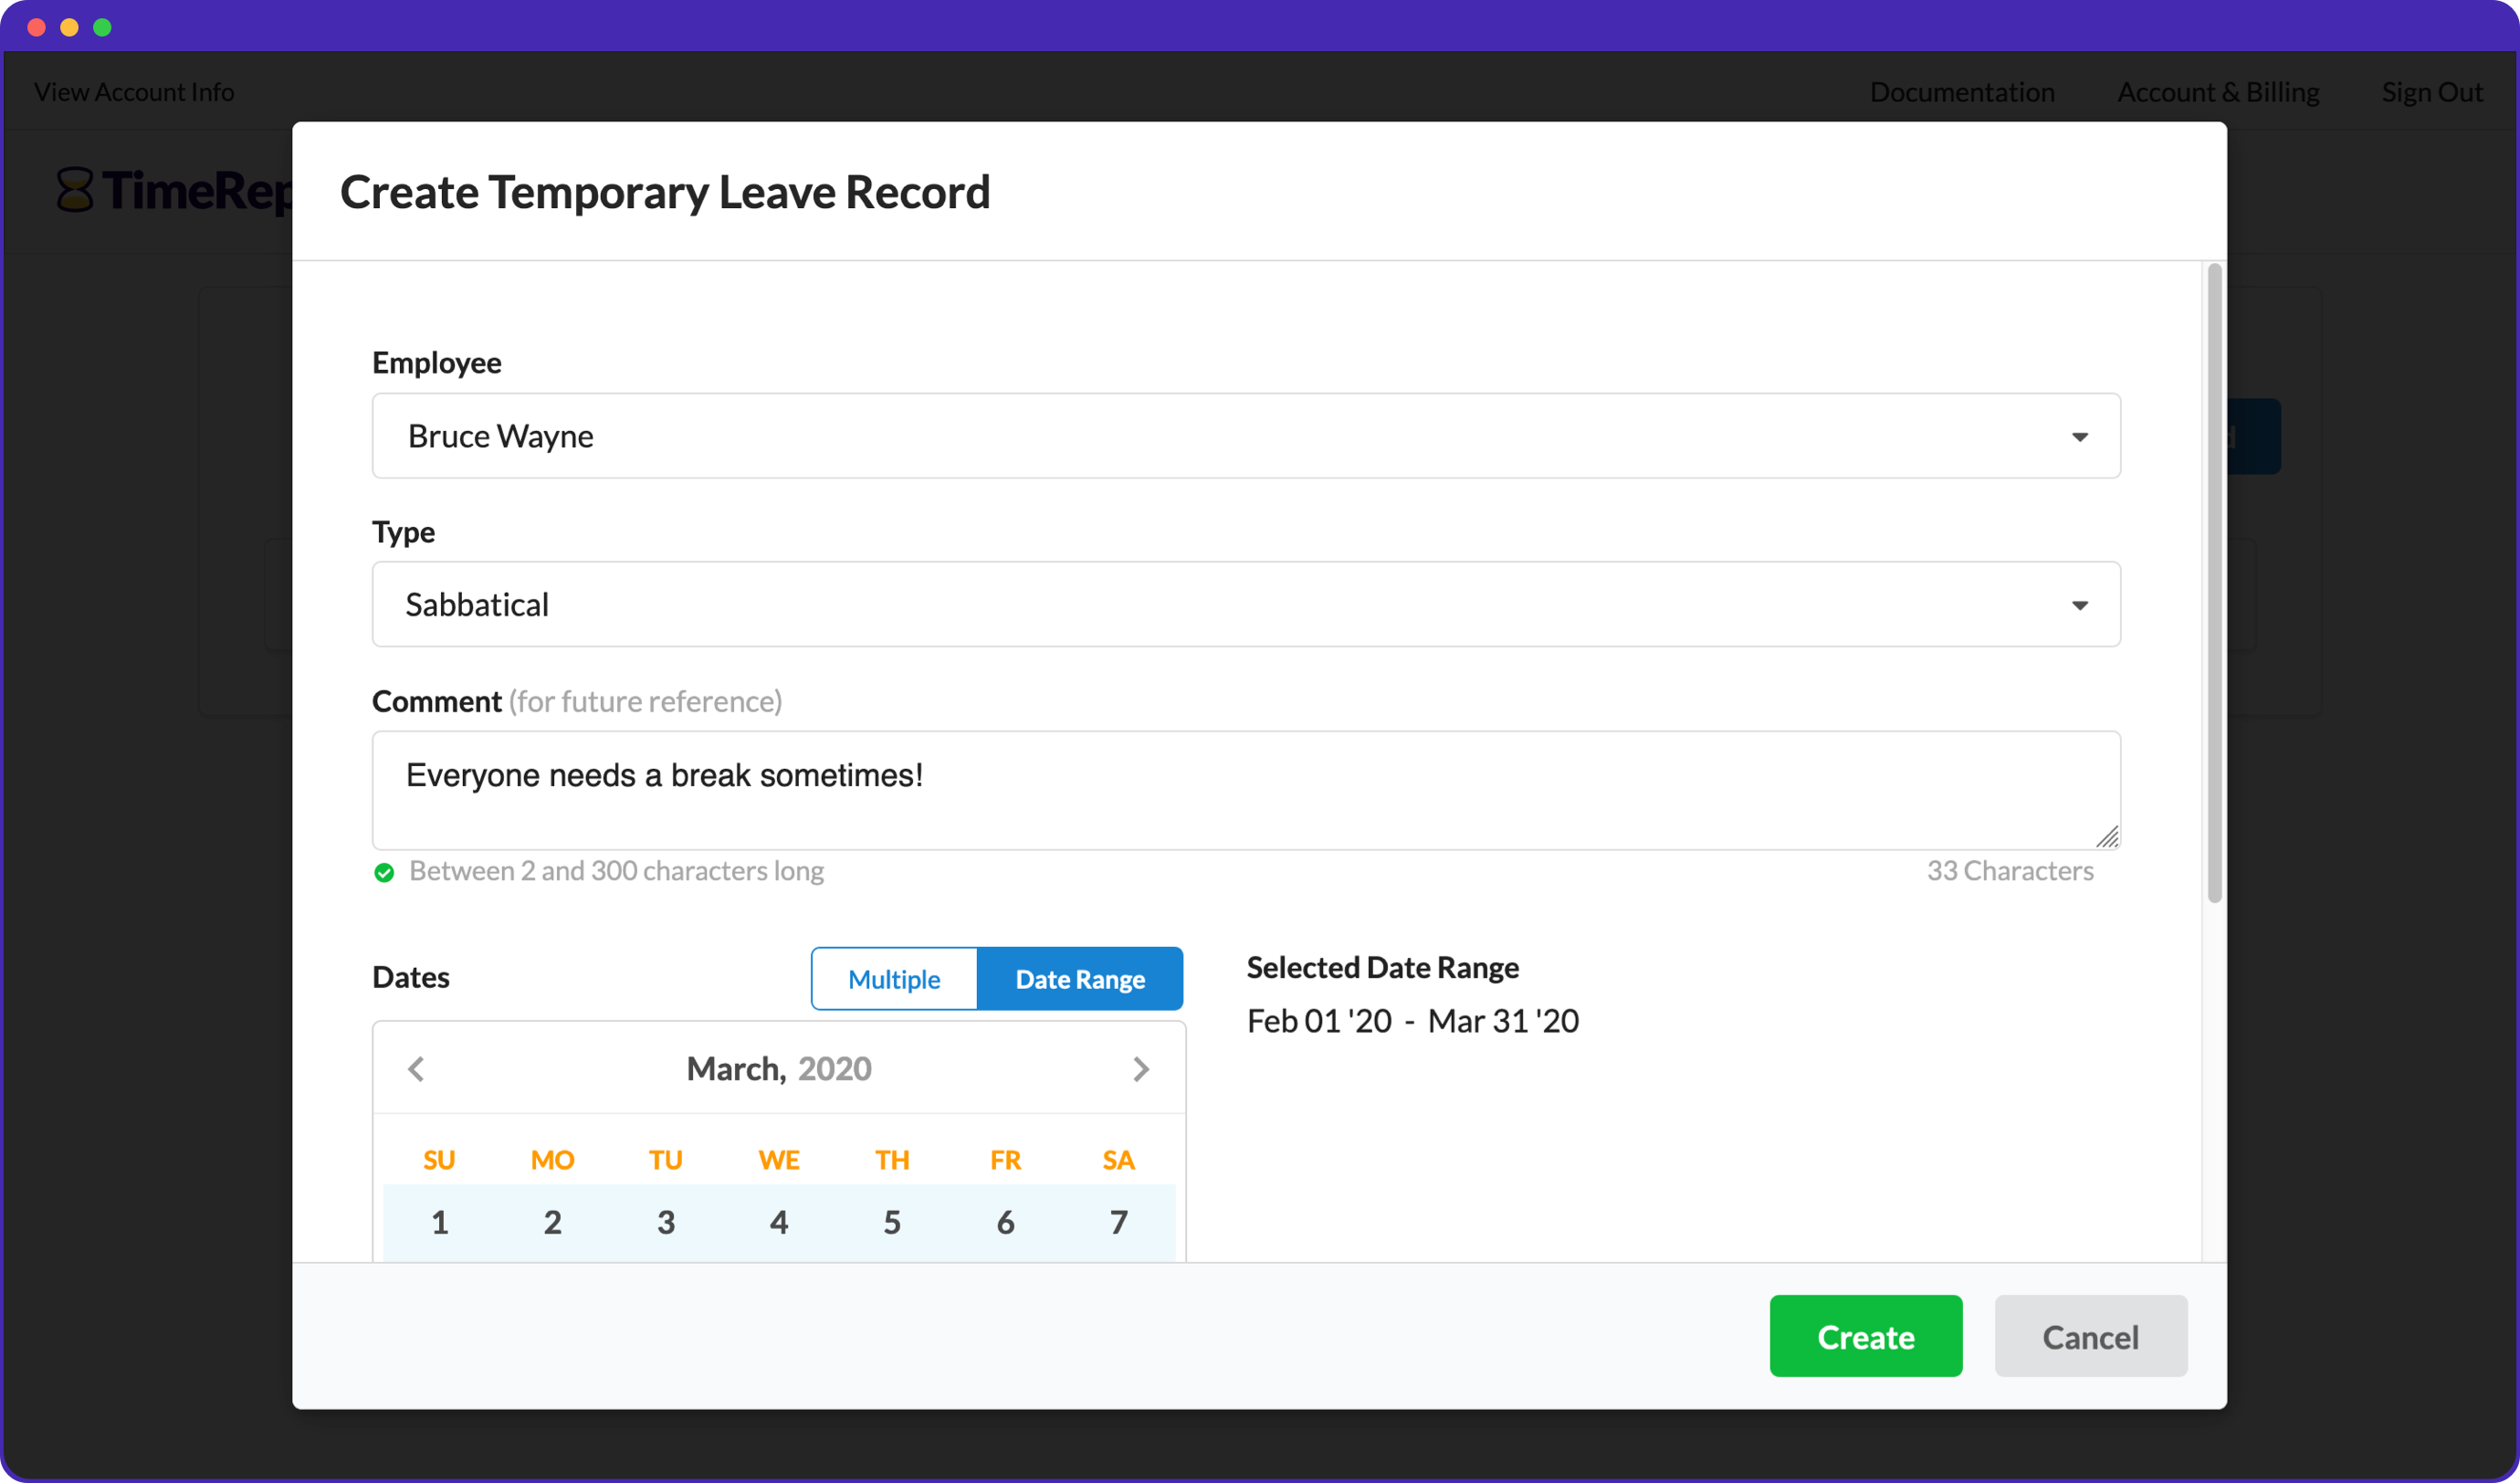Screen dimensions: 2520x1483
Task: Open the Documentation menu item
Action: [1962, 92]
